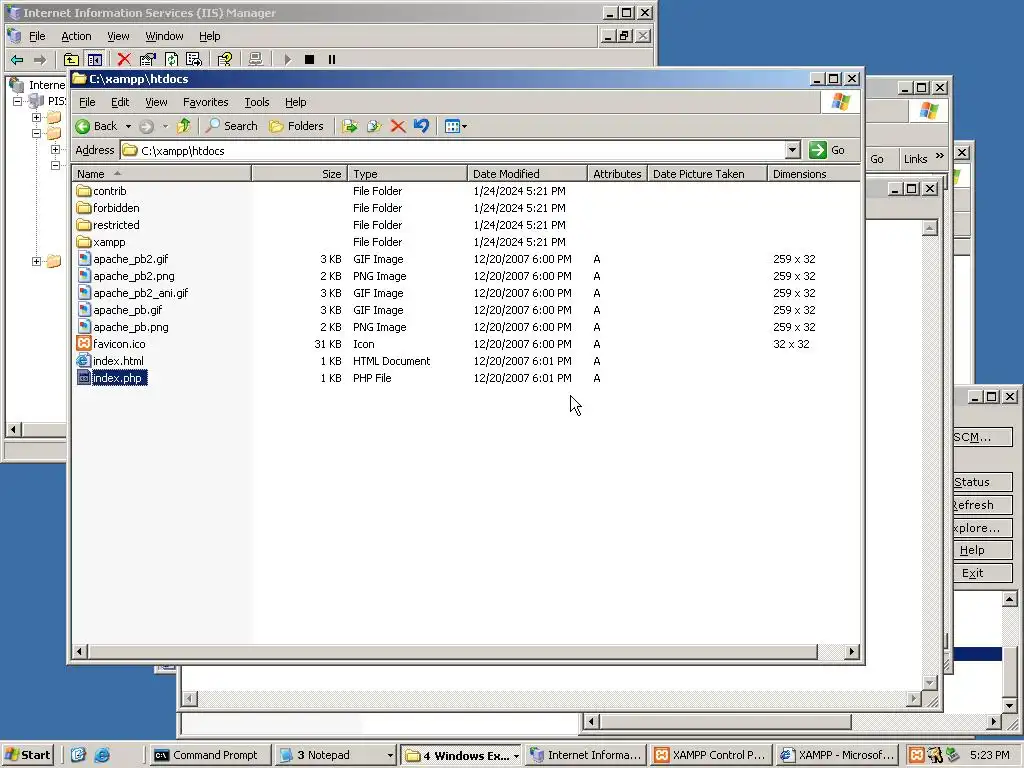Screen dimensions: 1024x768
Task: Click the Up one level icon in IIS Manager
Action: click(x=71, y=59)
